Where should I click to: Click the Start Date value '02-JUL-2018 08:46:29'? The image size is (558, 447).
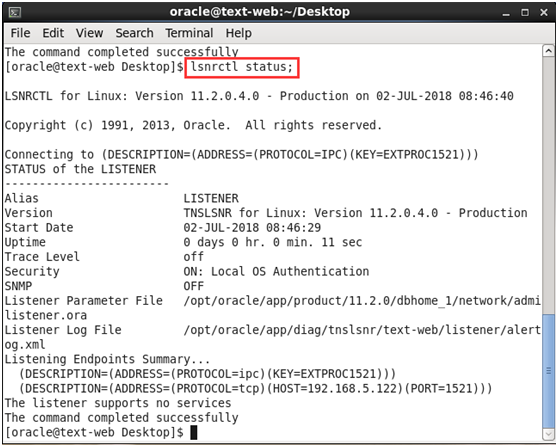252,227
